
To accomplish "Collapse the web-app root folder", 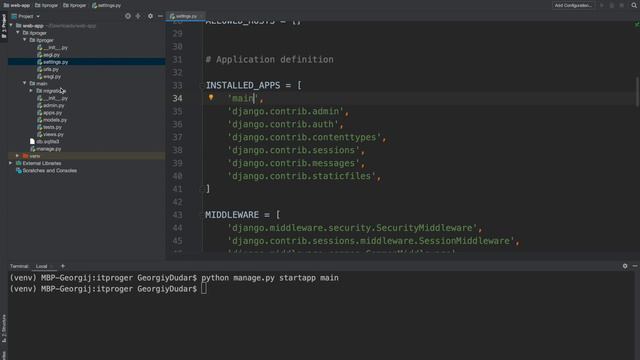I will pos(11,25).
